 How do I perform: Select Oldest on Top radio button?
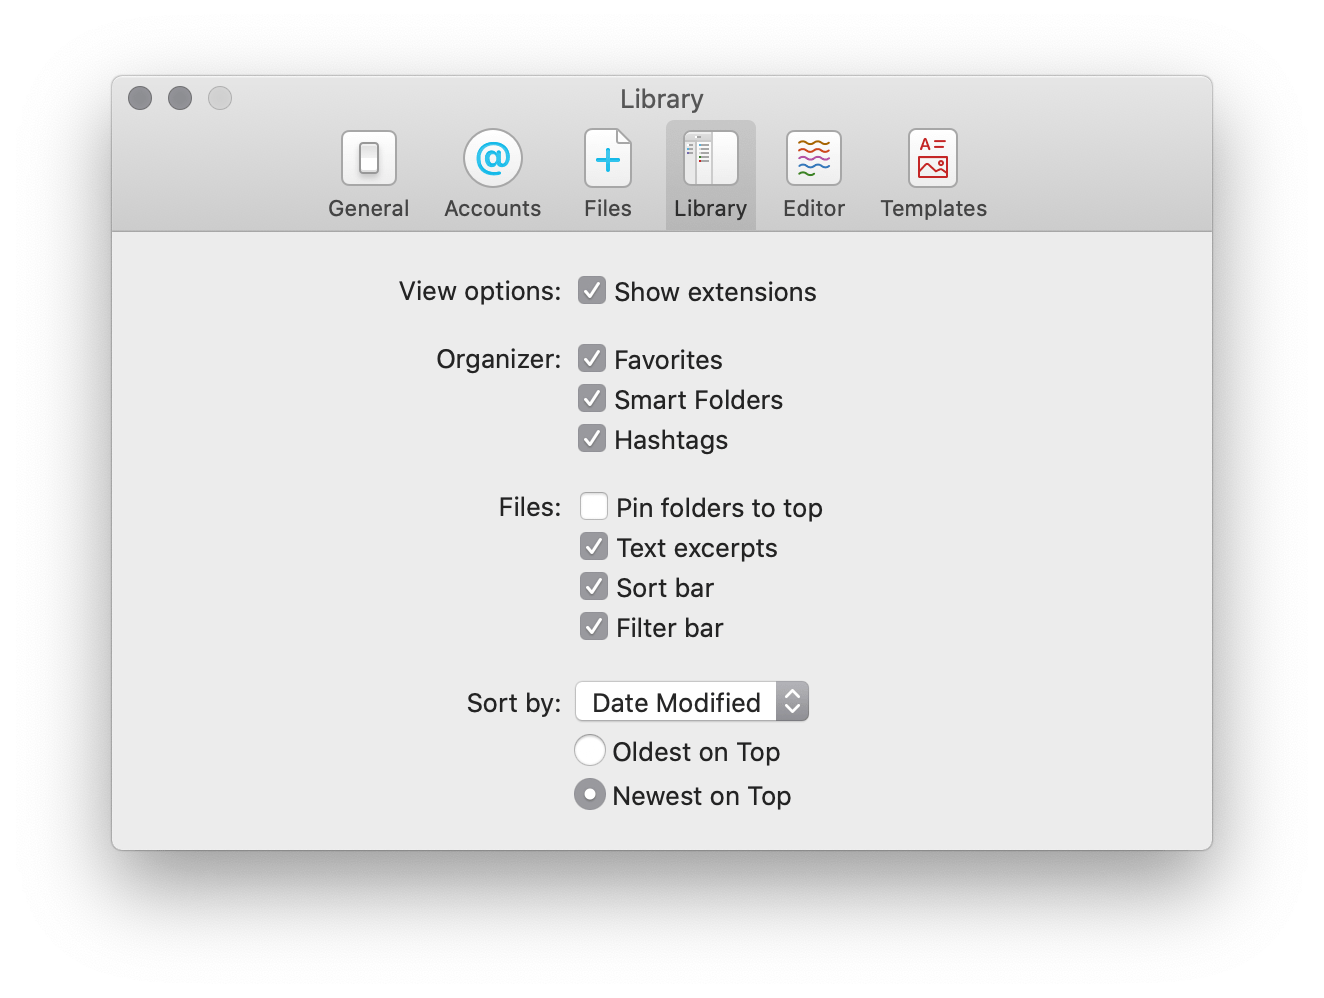pyautogui.click(x=590, y=750)
